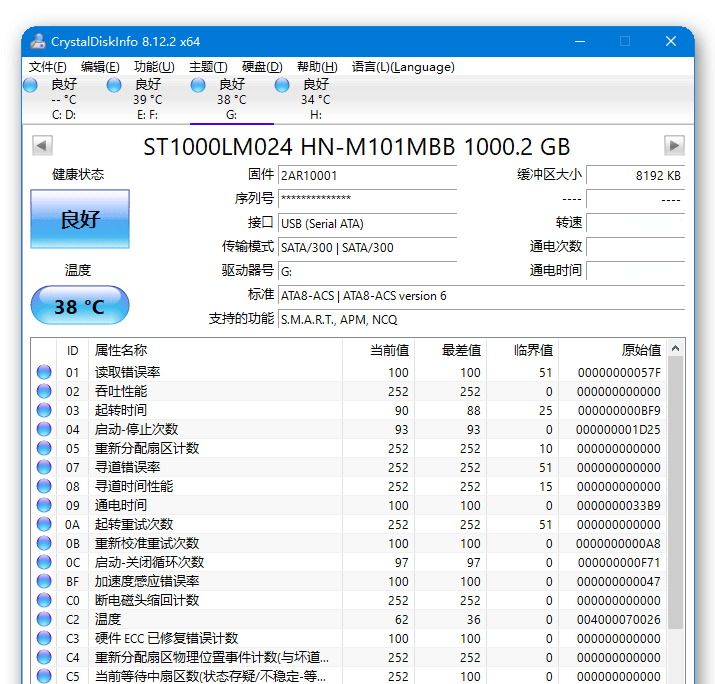Viewport: 715px width, 684px height.
Task: Click the 转速 value field
Action: tap(636, 223)
